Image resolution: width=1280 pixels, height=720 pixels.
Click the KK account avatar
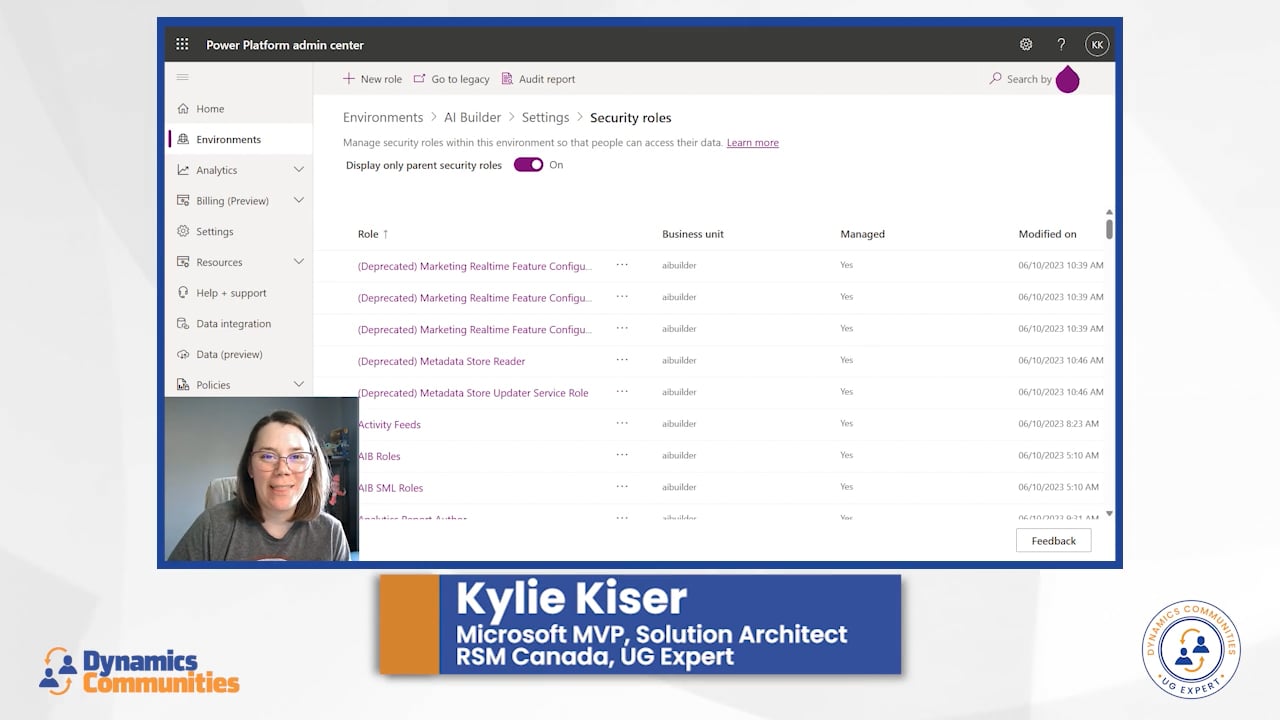(1097, 44)
